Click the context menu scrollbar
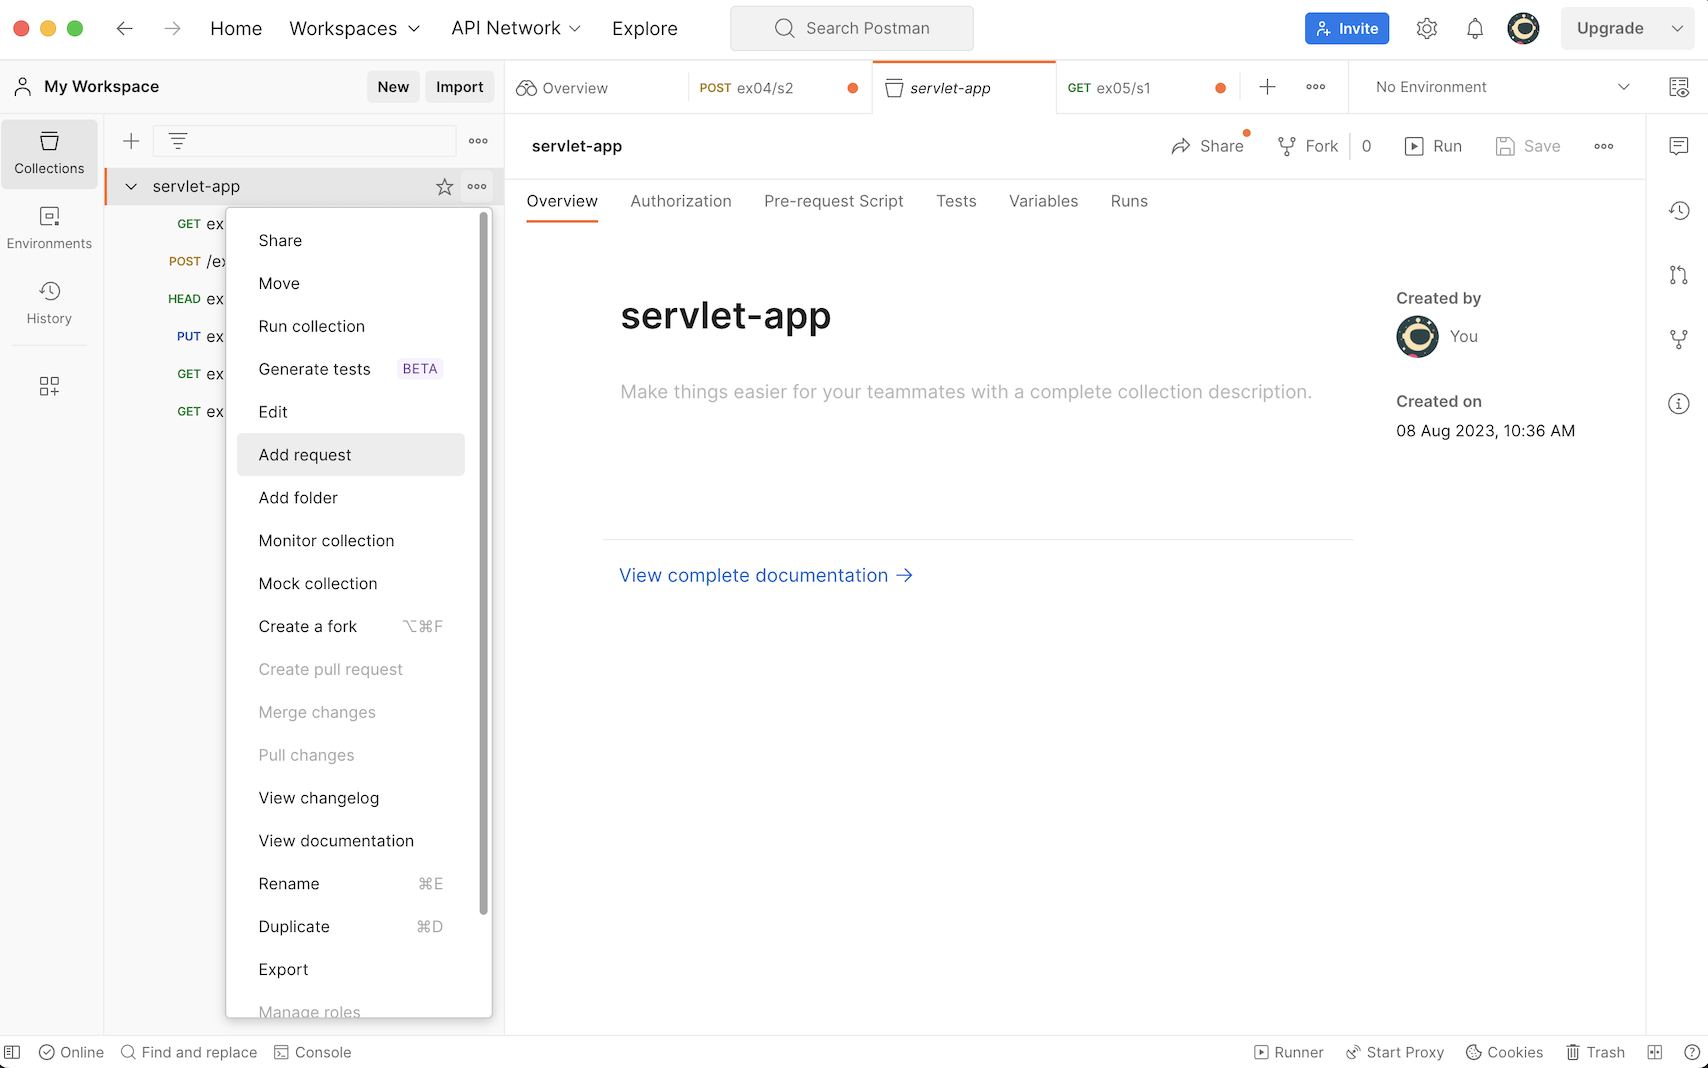 click(483, 563)
